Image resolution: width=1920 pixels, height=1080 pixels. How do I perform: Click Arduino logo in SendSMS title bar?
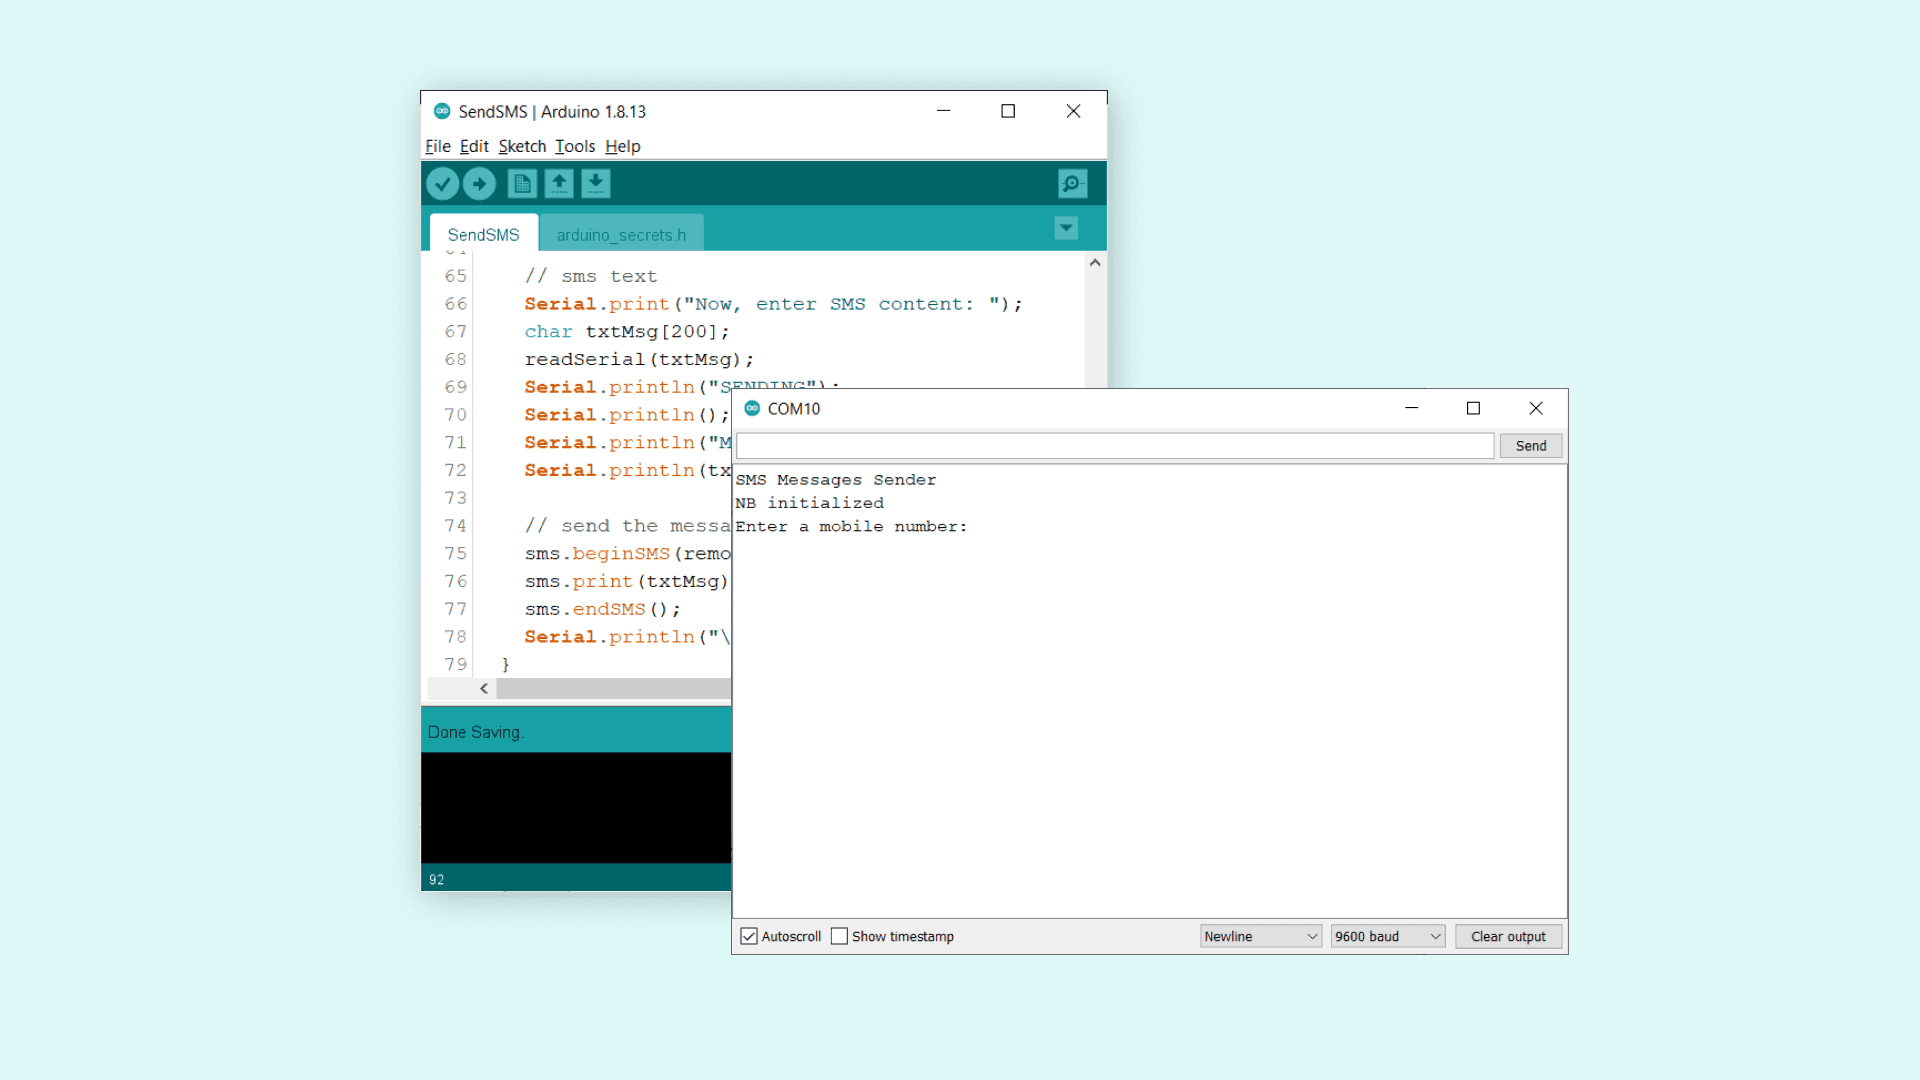click(x=442, y=111)
